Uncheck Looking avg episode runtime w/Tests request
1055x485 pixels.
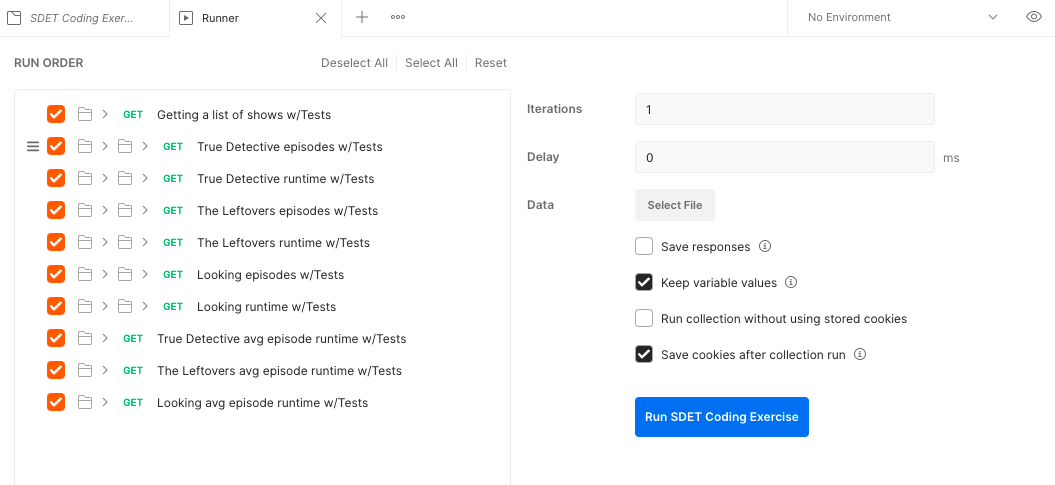(x=56, y=402)
